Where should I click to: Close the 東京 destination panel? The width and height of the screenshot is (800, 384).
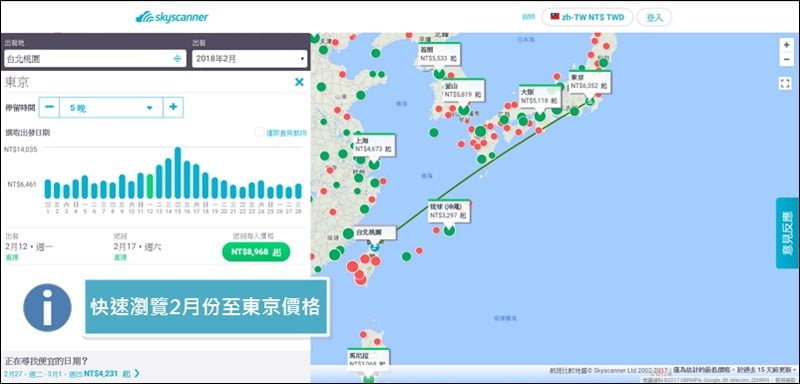click(x=299, y=82)
